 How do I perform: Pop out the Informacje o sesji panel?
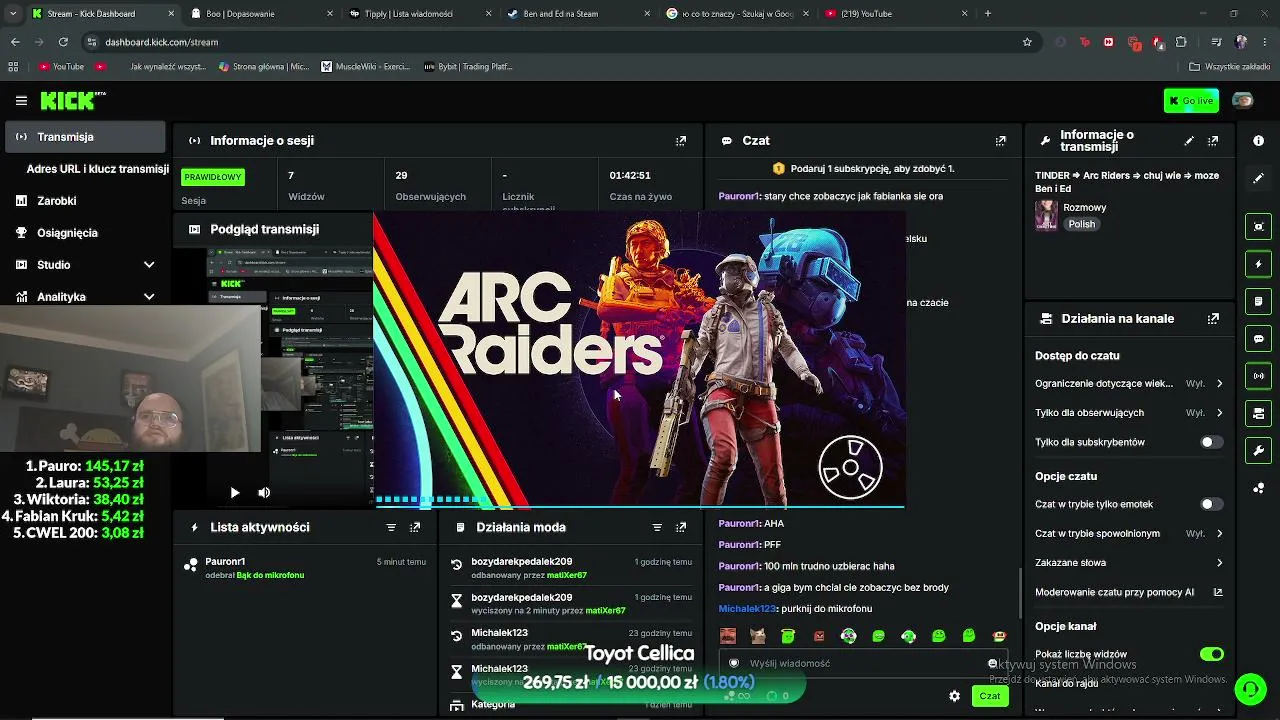[681, 141]
